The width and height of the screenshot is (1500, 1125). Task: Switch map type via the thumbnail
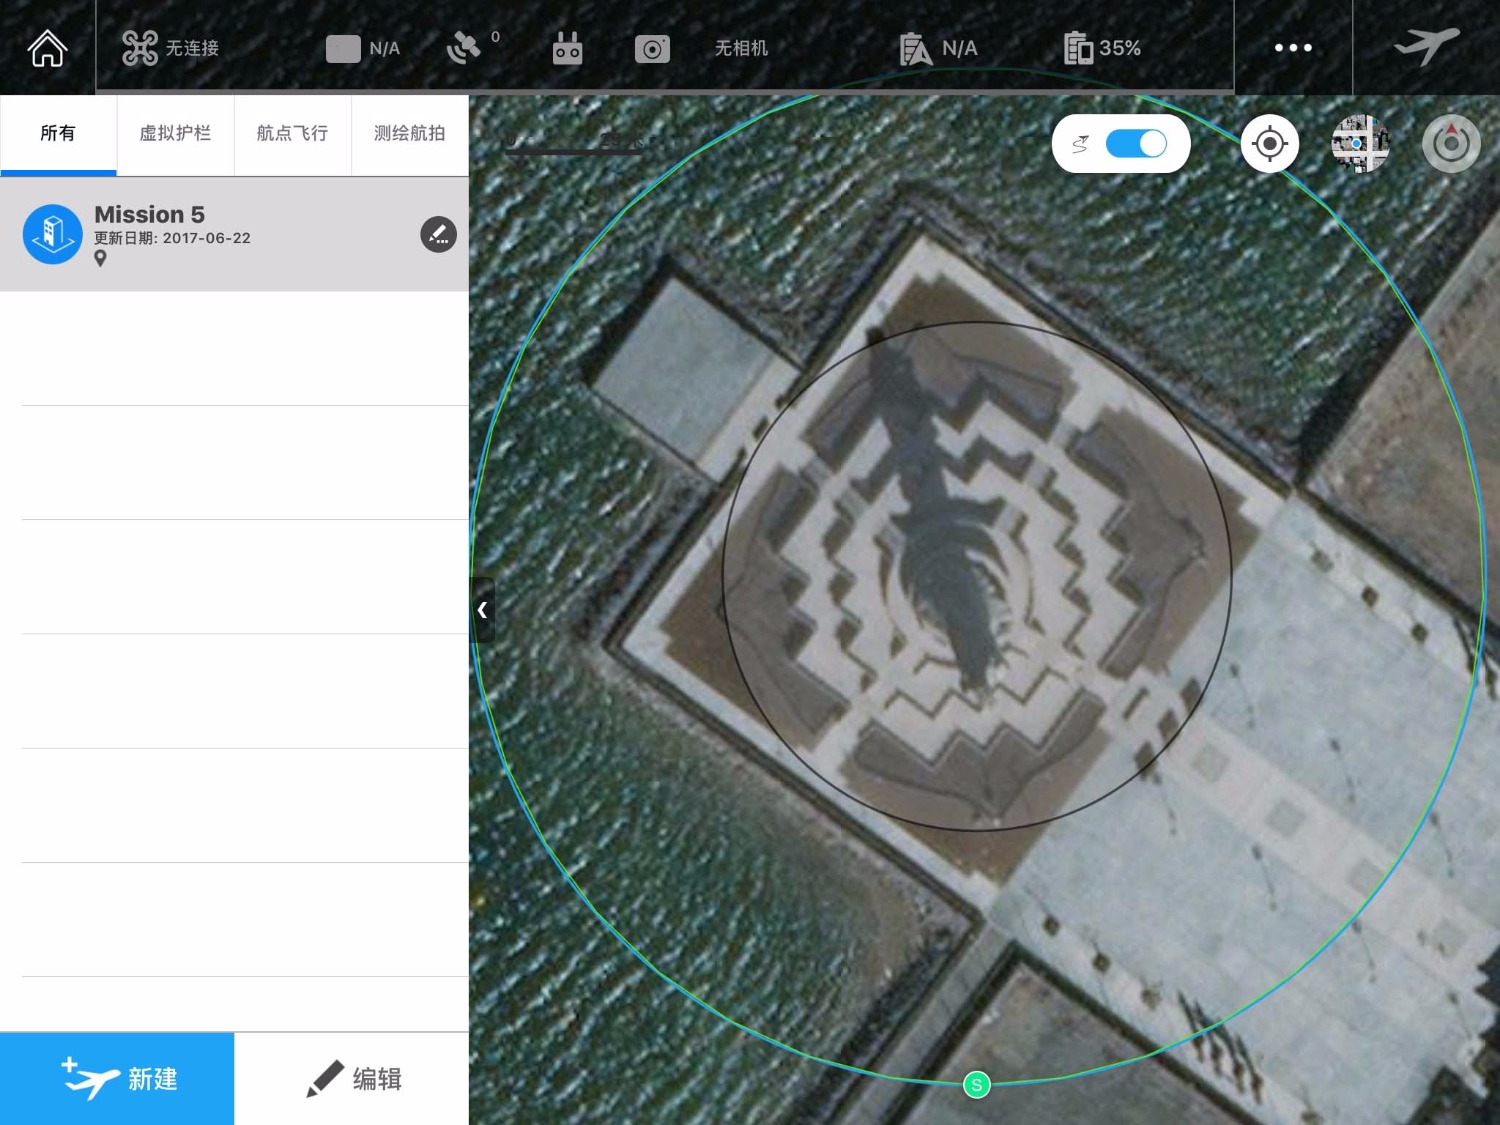coord(1360,144)
